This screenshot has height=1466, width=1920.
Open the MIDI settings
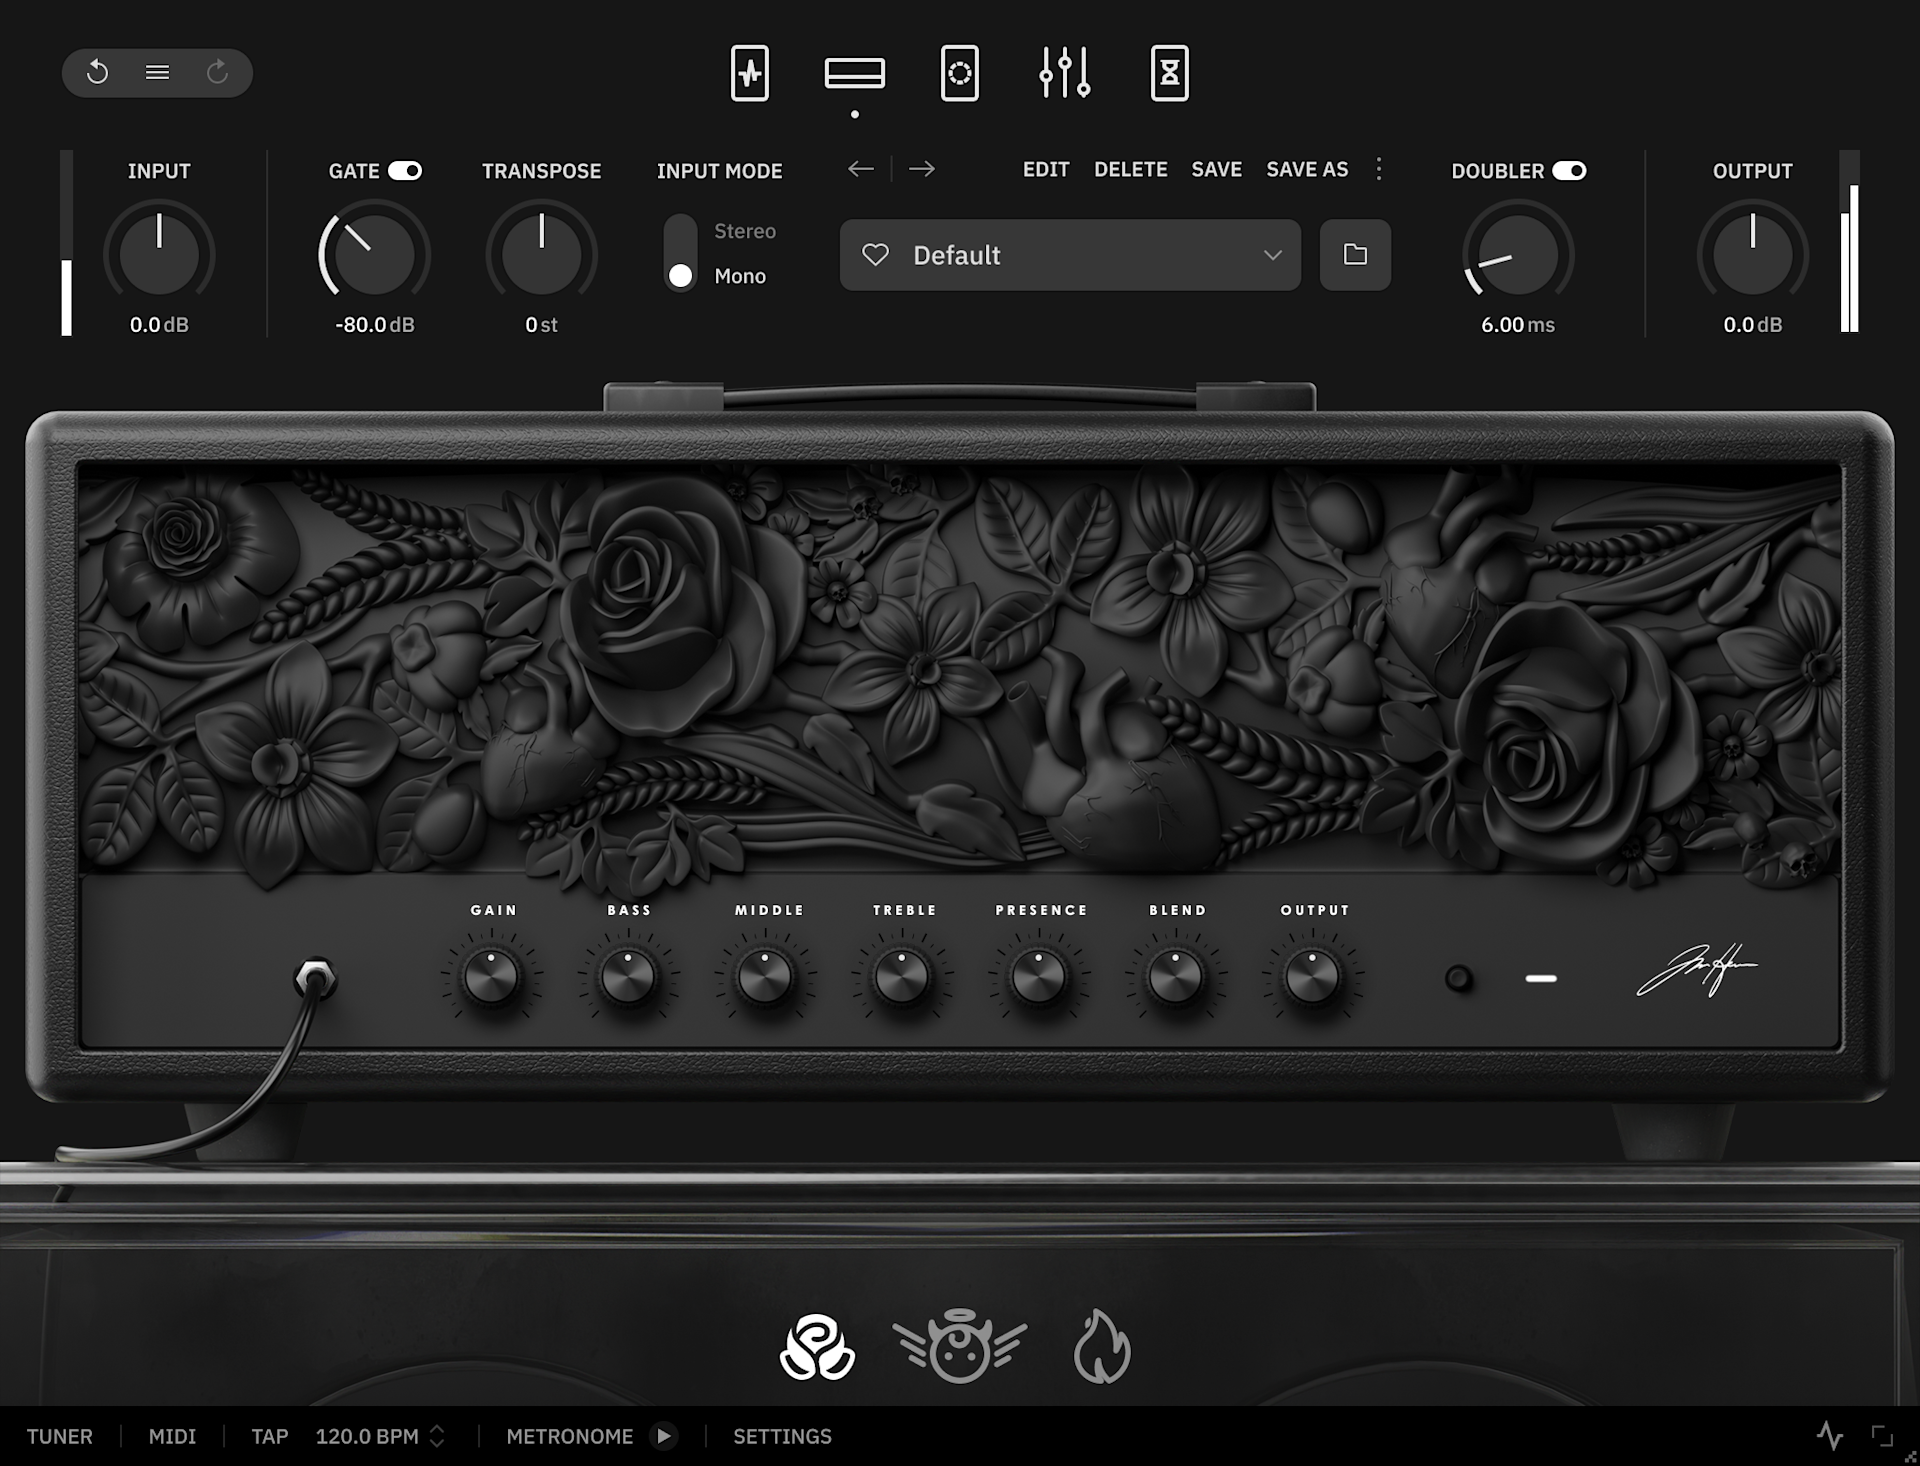(x=172, y=1436)
